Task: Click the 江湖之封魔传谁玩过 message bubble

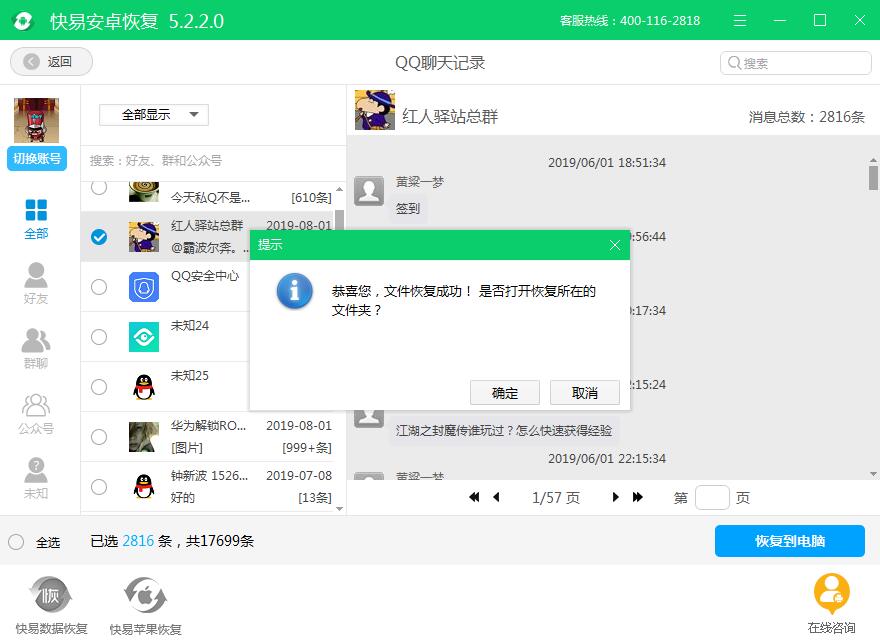Action: (x=503, y=430)
